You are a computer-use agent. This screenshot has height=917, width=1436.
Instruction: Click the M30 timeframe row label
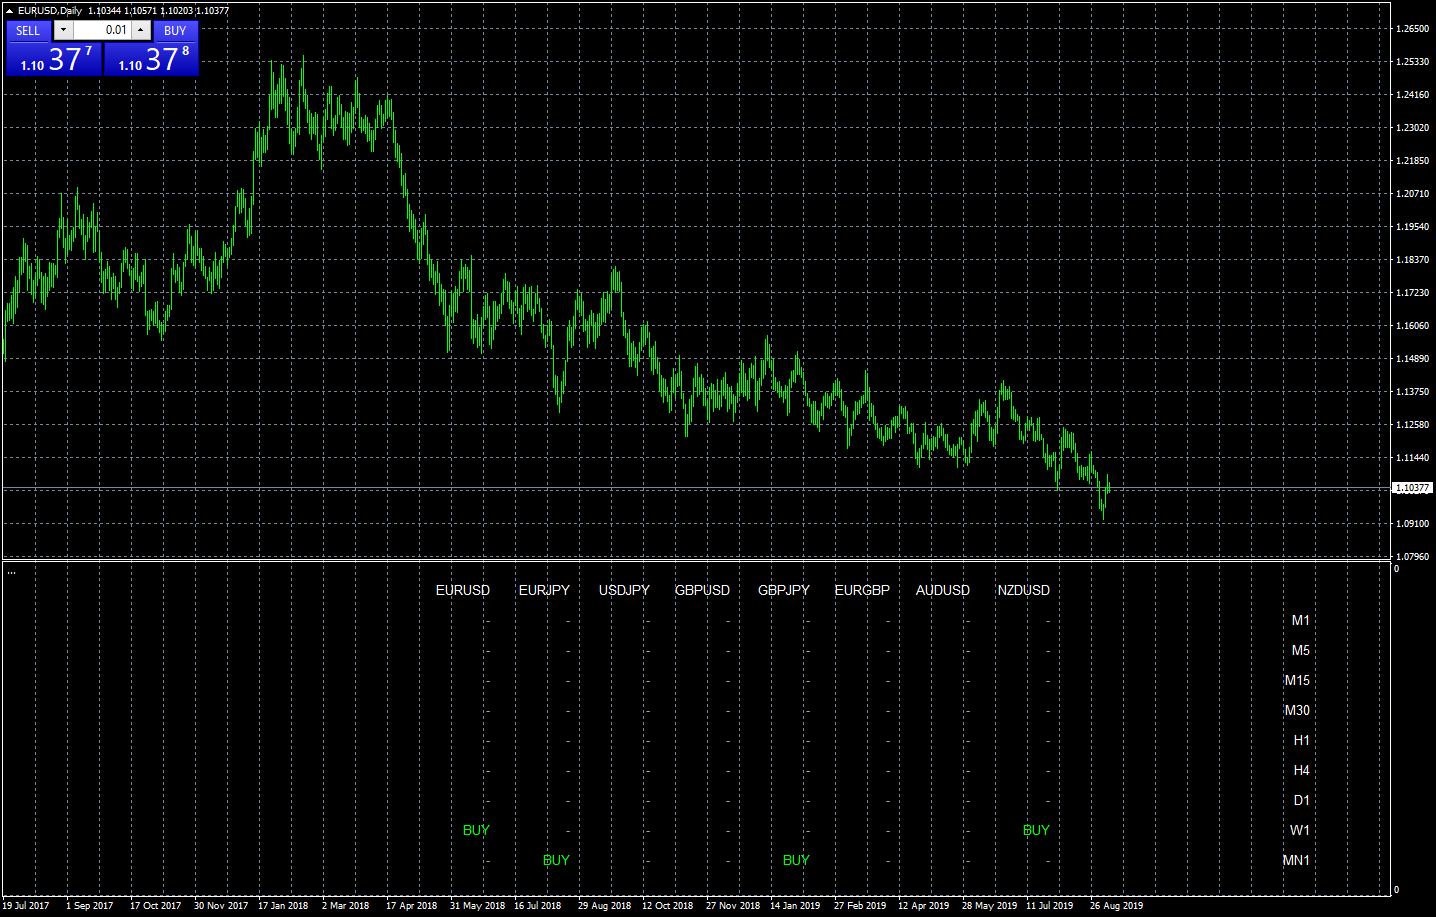[x=1297, y=710]
